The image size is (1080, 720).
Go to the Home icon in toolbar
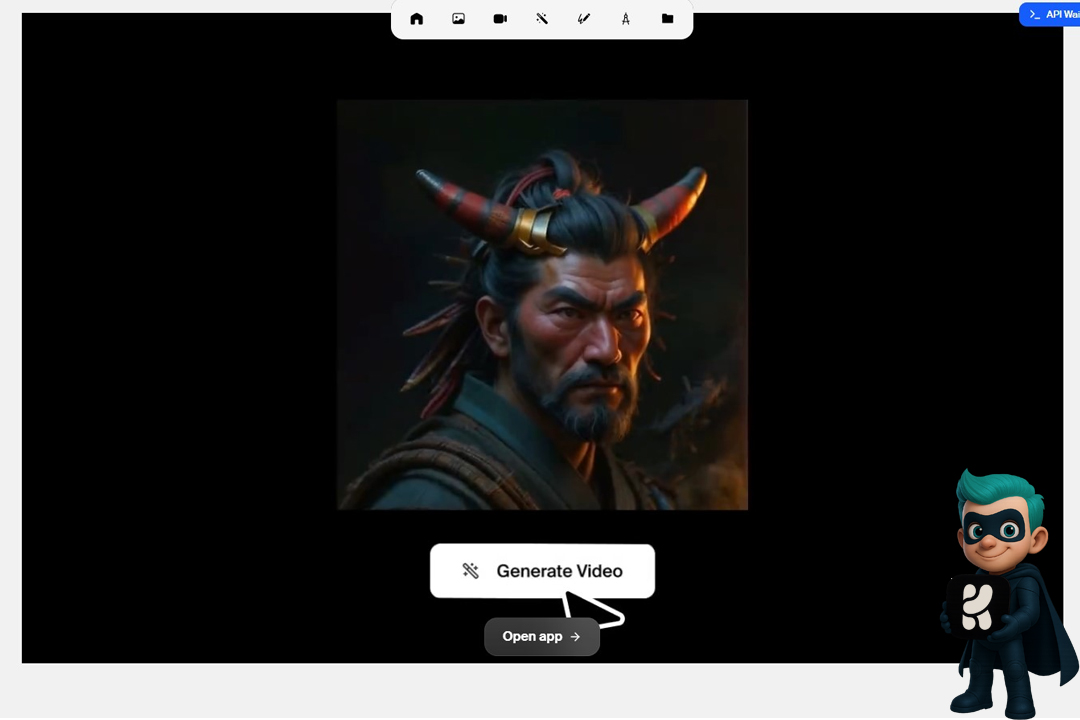pos(417,19)
